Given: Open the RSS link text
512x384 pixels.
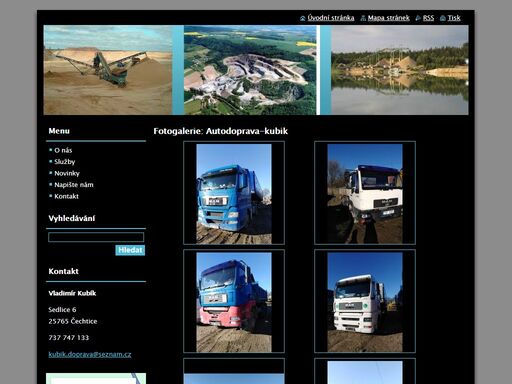Looking at the screenshot, I should [428, 18].
